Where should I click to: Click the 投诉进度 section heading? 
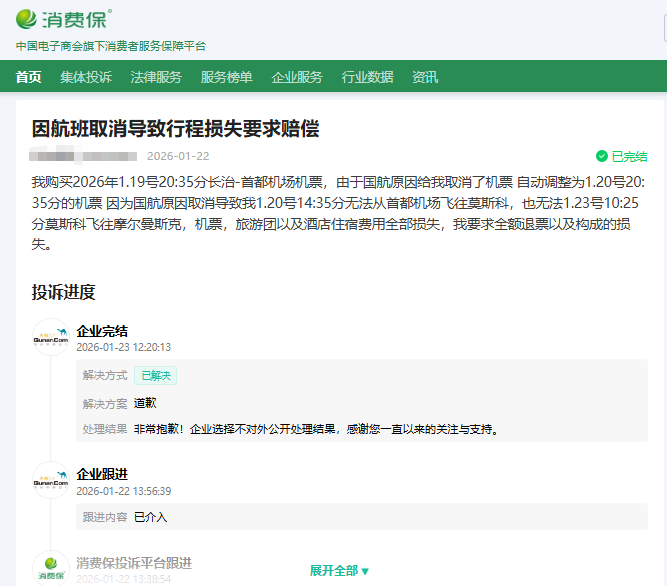[x=63, y=292]
